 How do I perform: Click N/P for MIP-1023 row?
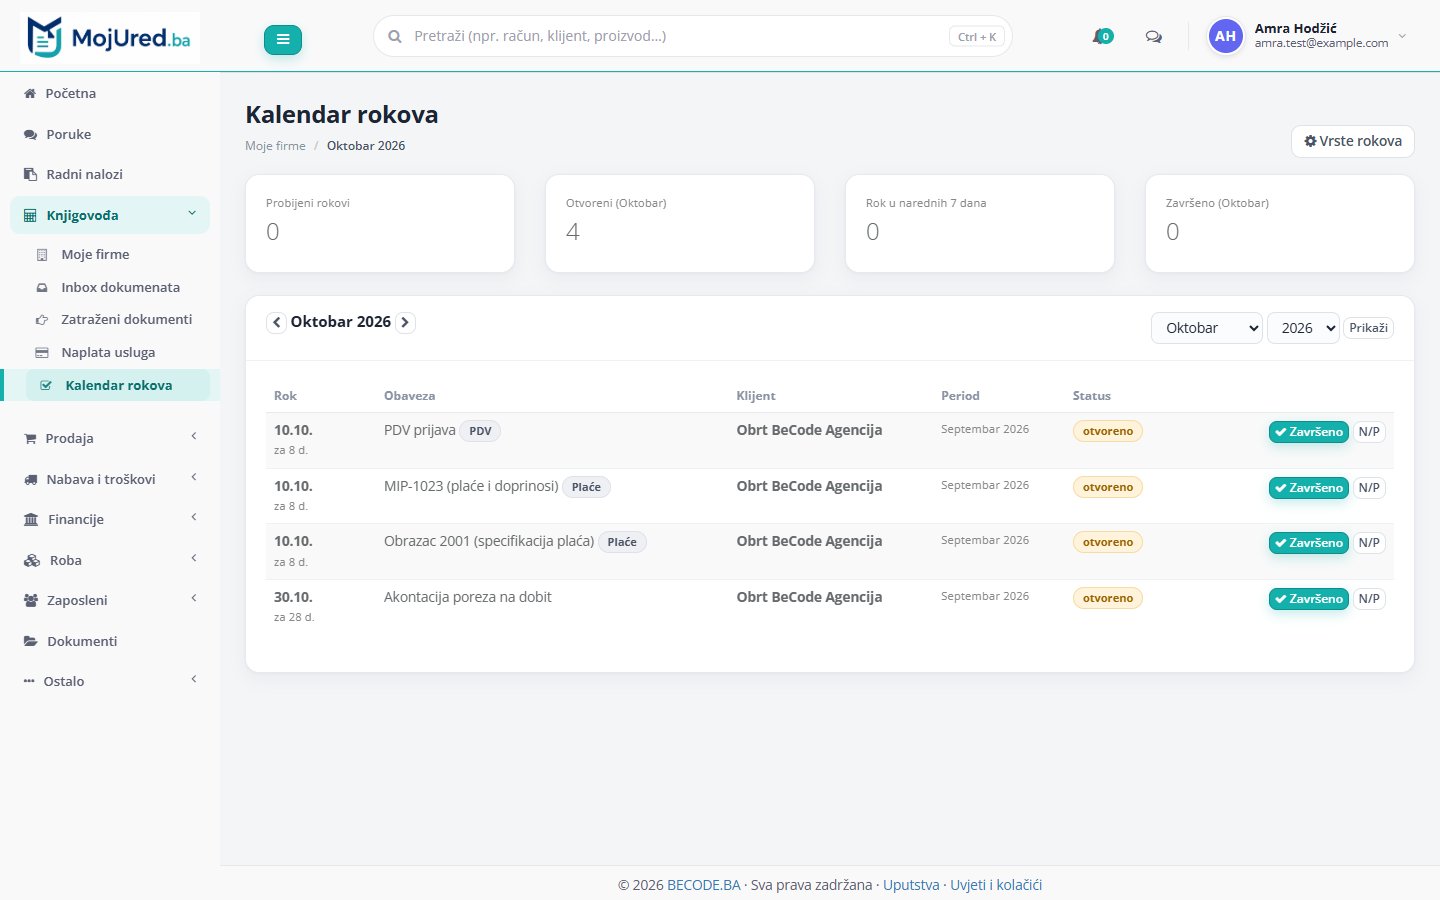click(1369, 488)
